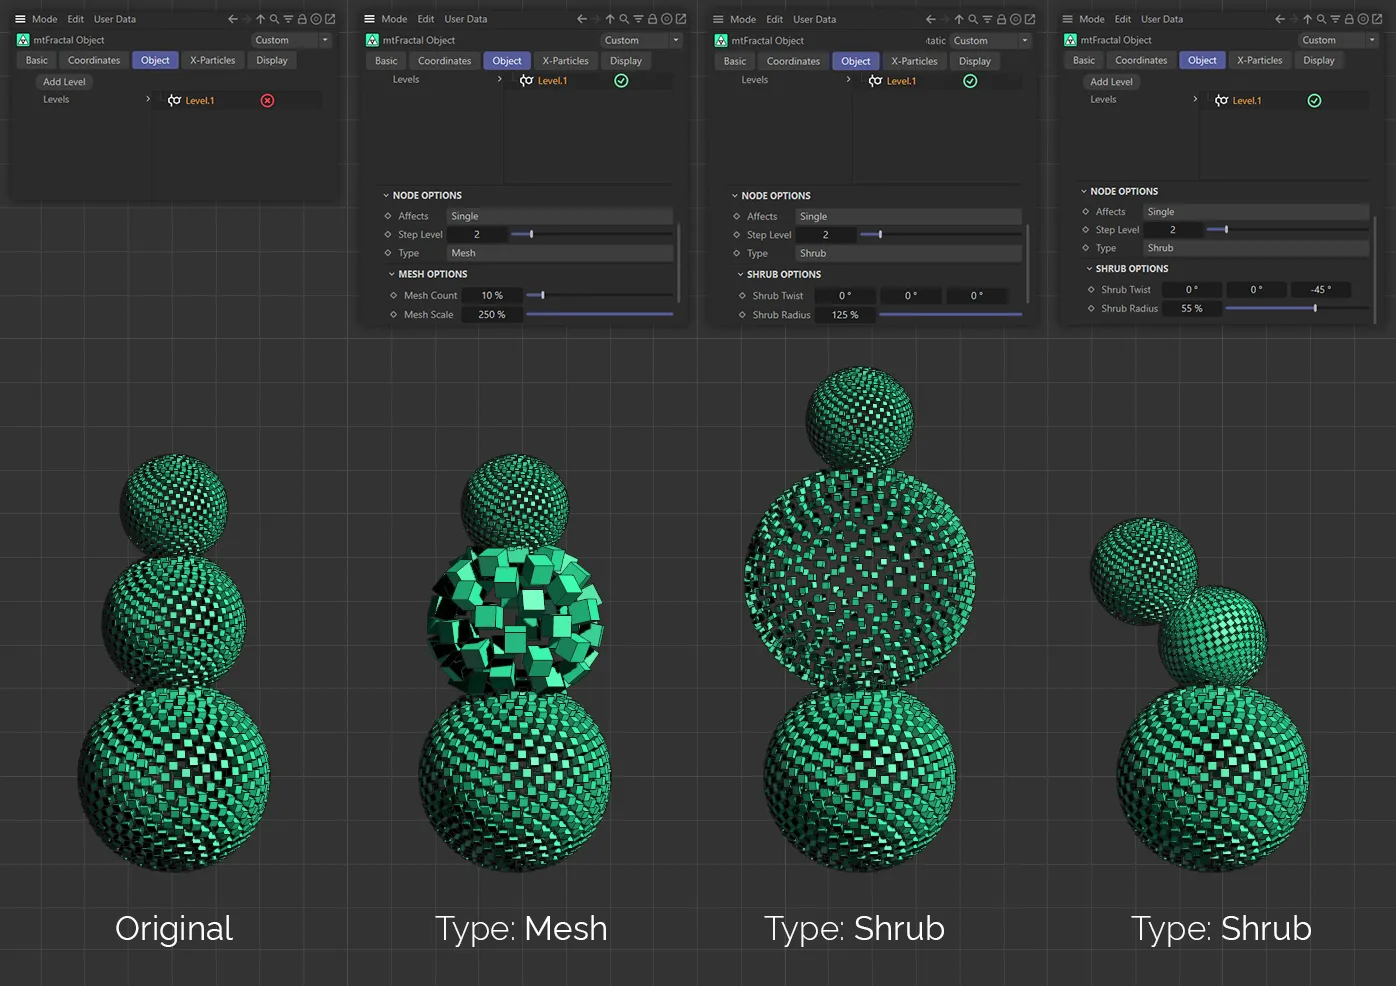Open the hamburger menu in the leftmost panel
The width and height of the screenshot is (1396, 986).
click(20, 19)
